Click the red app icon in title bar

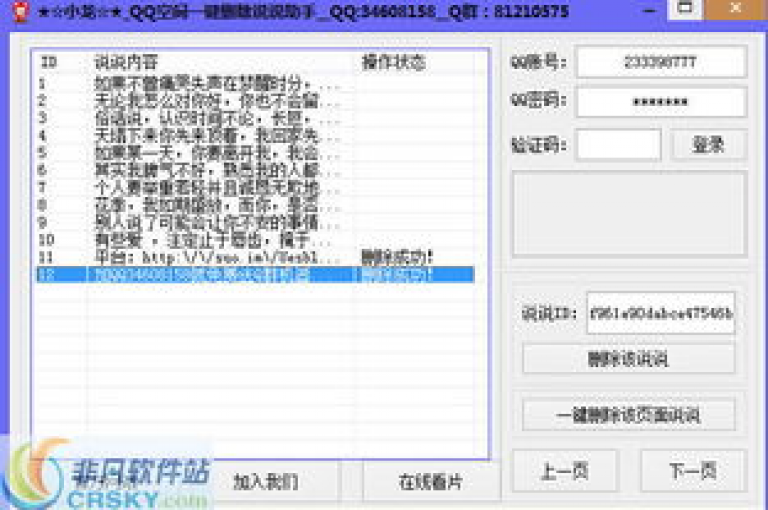coord(19,10)
